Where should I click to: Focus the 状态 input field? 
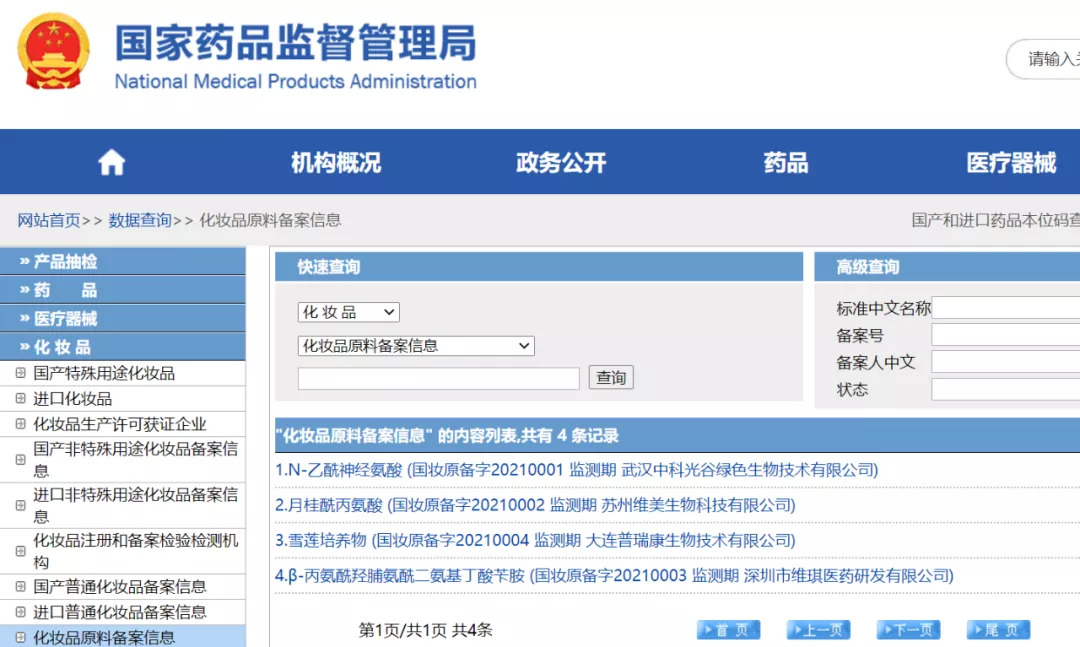[1006, 389]
